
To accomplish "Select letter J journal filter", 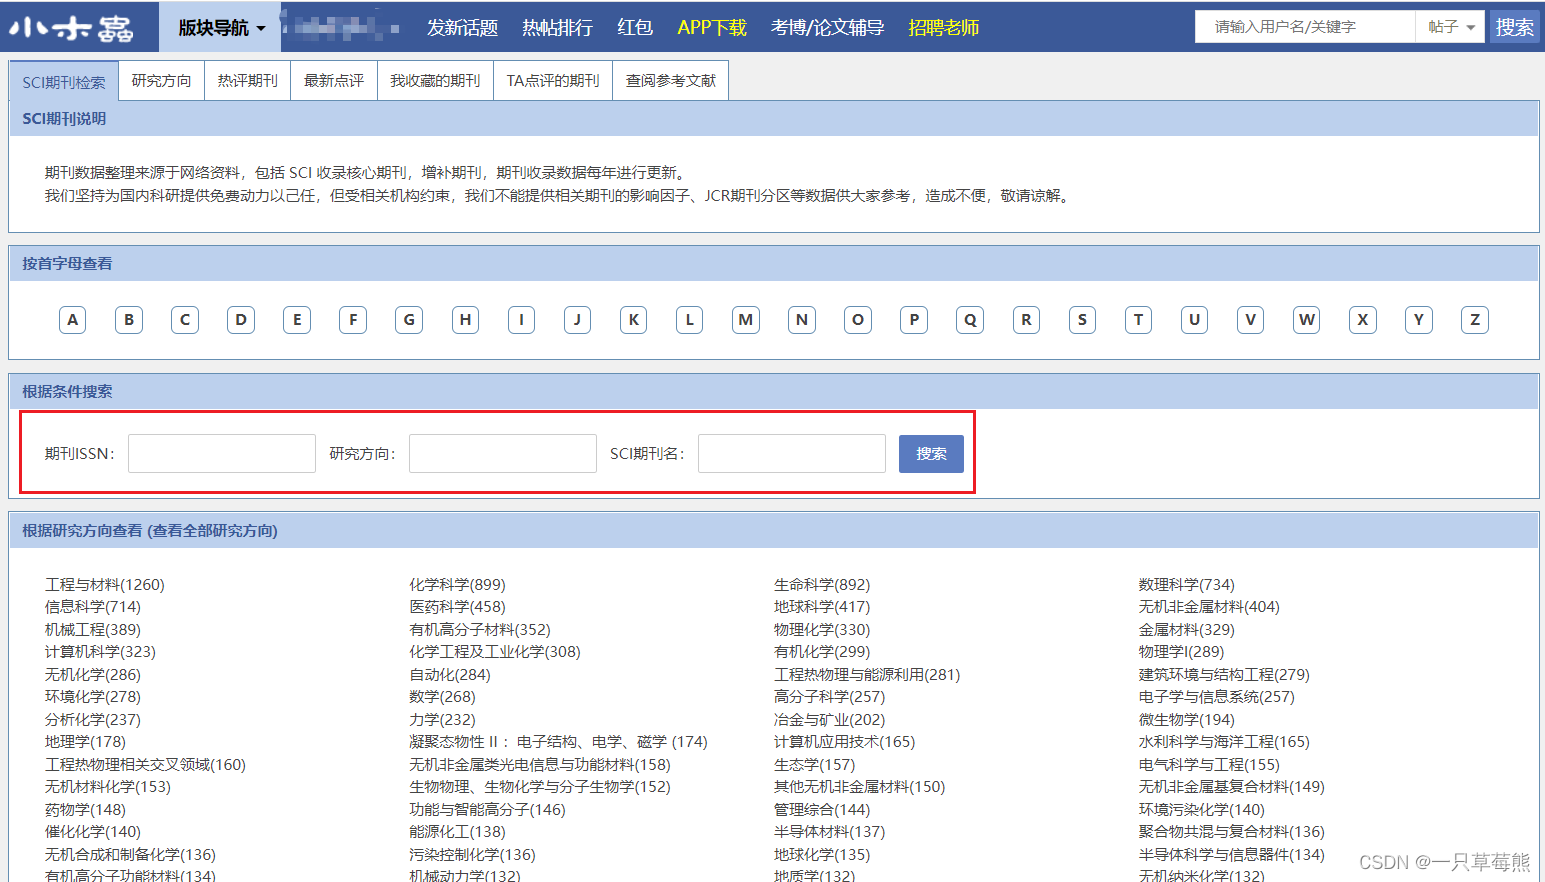I will click(577, 320).
